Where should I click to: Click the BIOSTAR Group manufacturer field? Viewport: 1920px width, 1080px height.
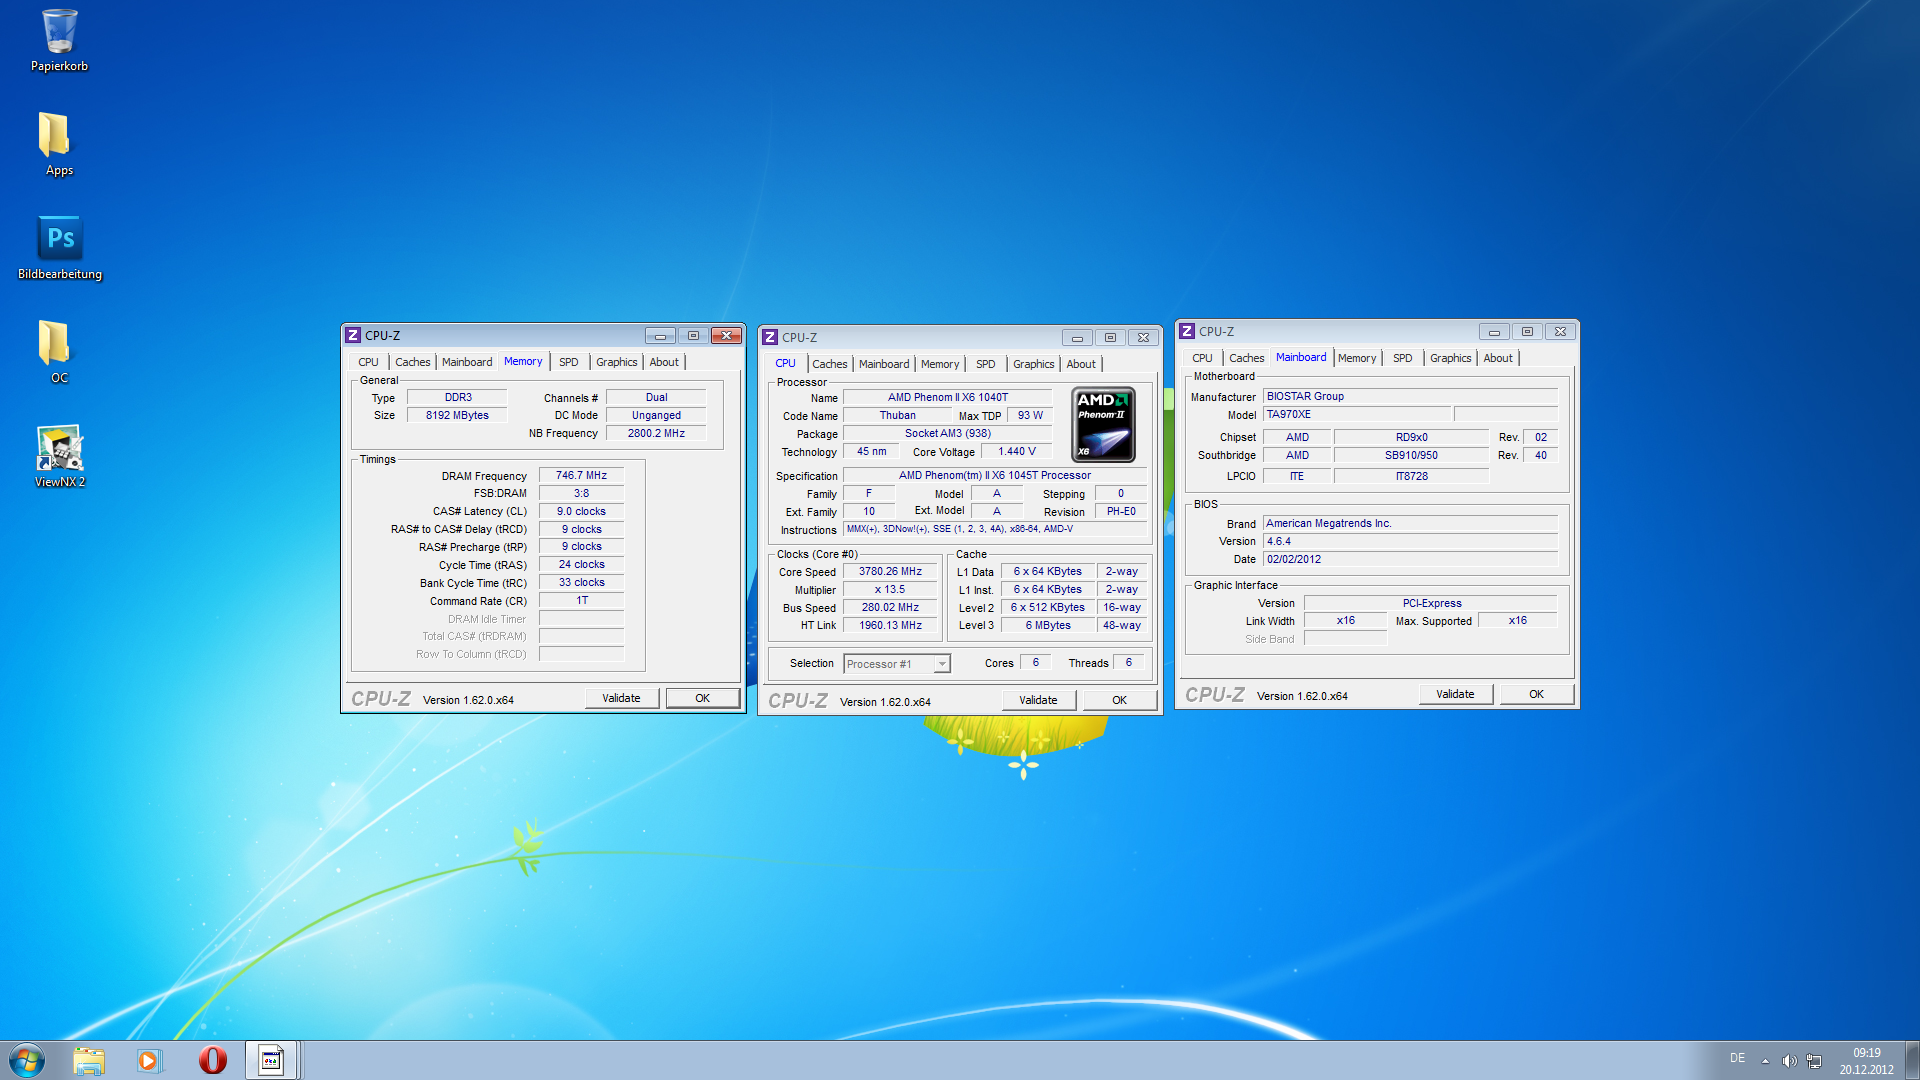point(1410,396)
